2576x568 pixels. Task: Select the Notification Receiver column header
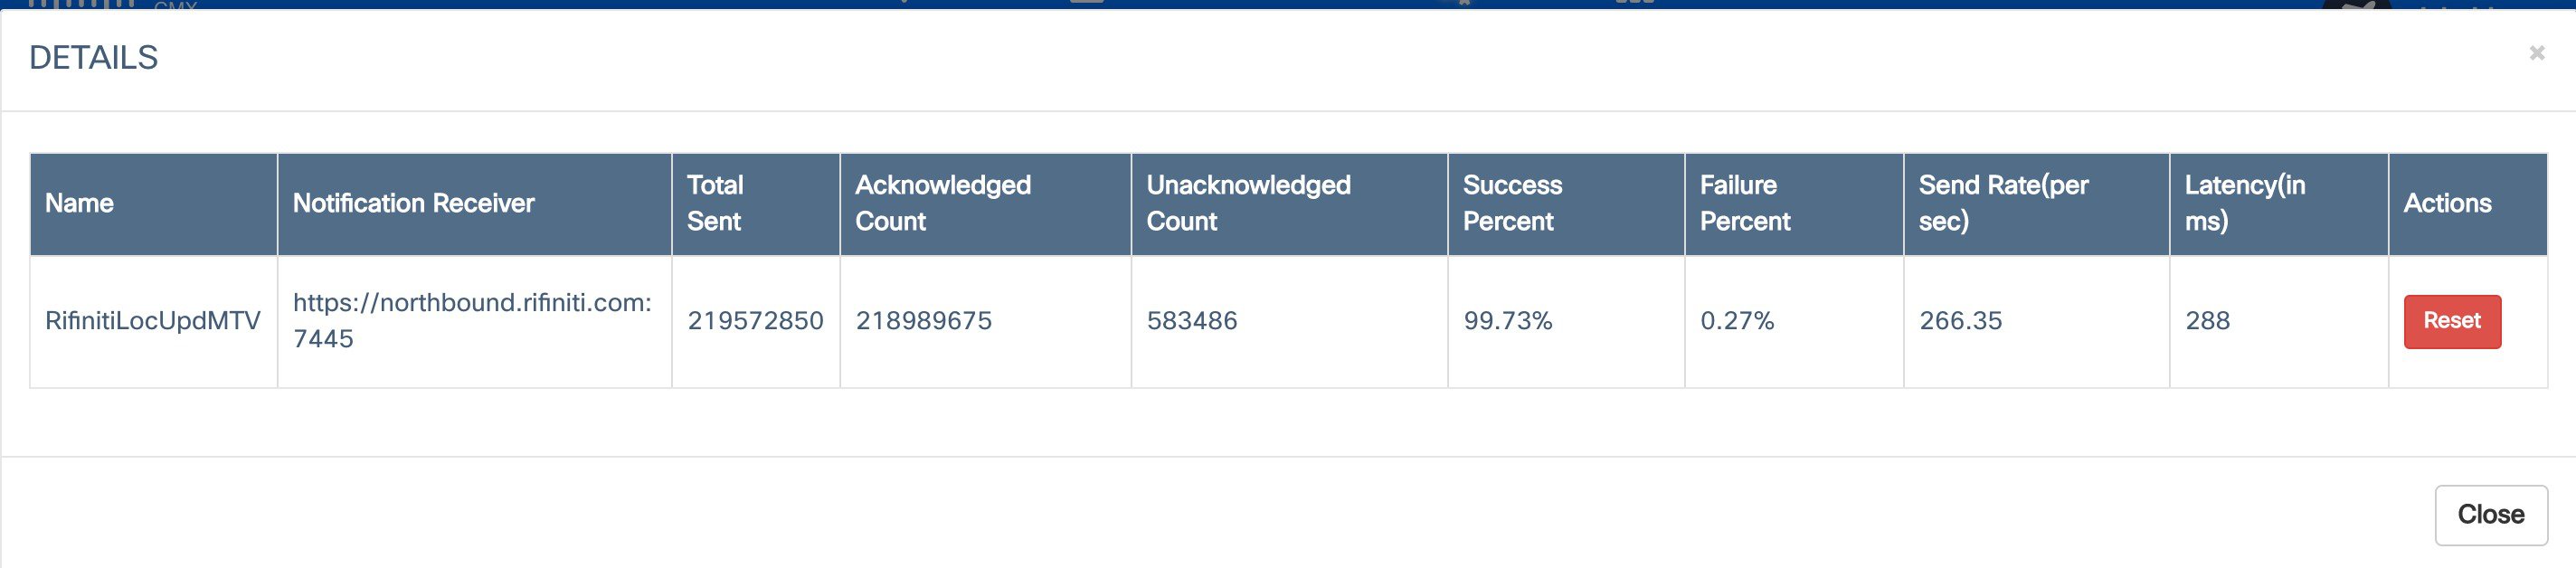[x=413, y=203]
